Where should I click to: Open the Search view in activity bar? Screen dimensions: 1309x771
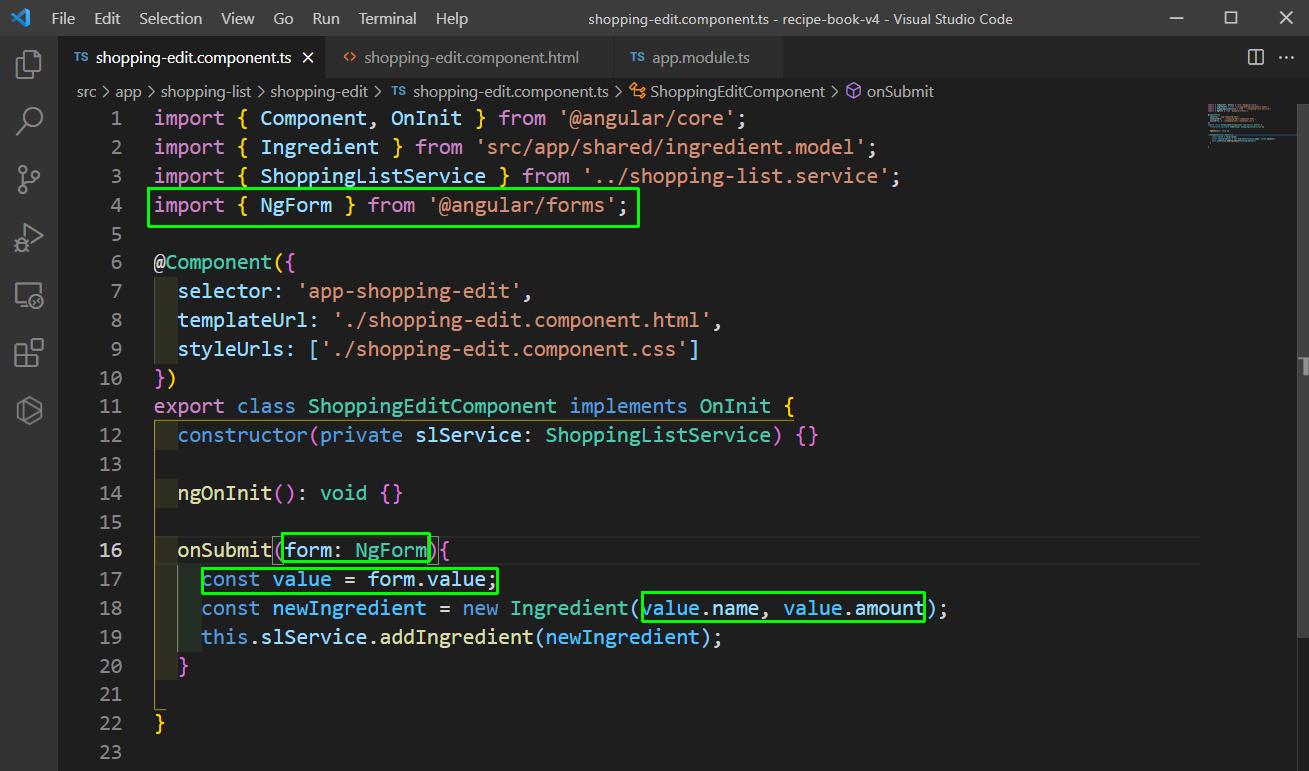(x=29, y=122)
